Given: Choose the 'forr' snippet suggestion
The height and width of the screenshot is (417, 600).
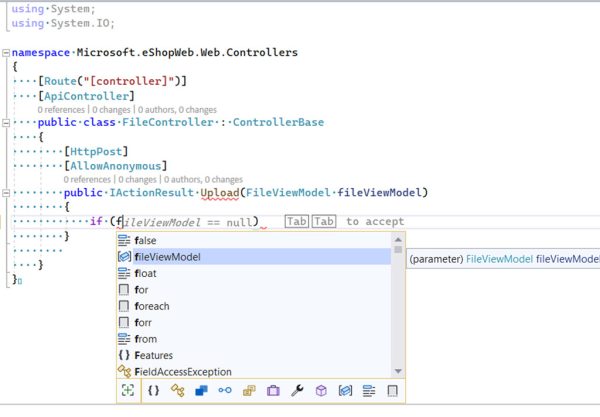Looking at the screenshot, I should (x=254, y=323).
